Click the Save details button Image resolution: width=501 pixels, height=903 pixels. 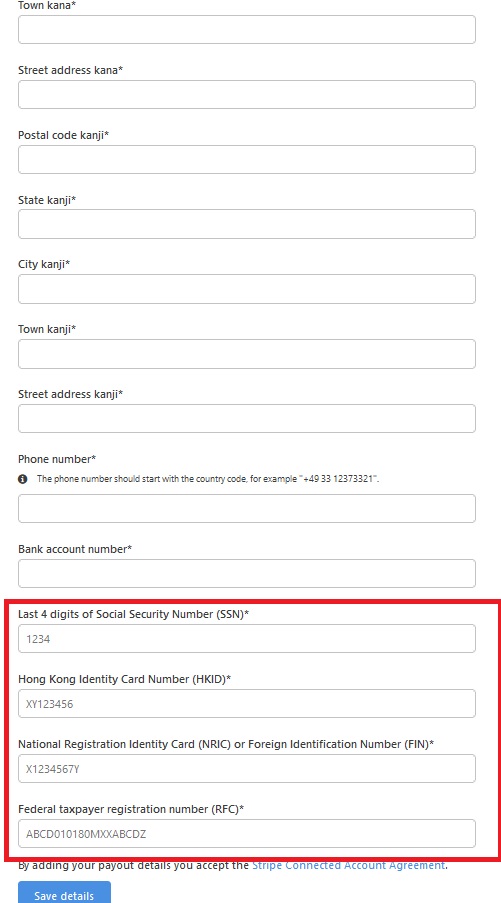[64, 892]
